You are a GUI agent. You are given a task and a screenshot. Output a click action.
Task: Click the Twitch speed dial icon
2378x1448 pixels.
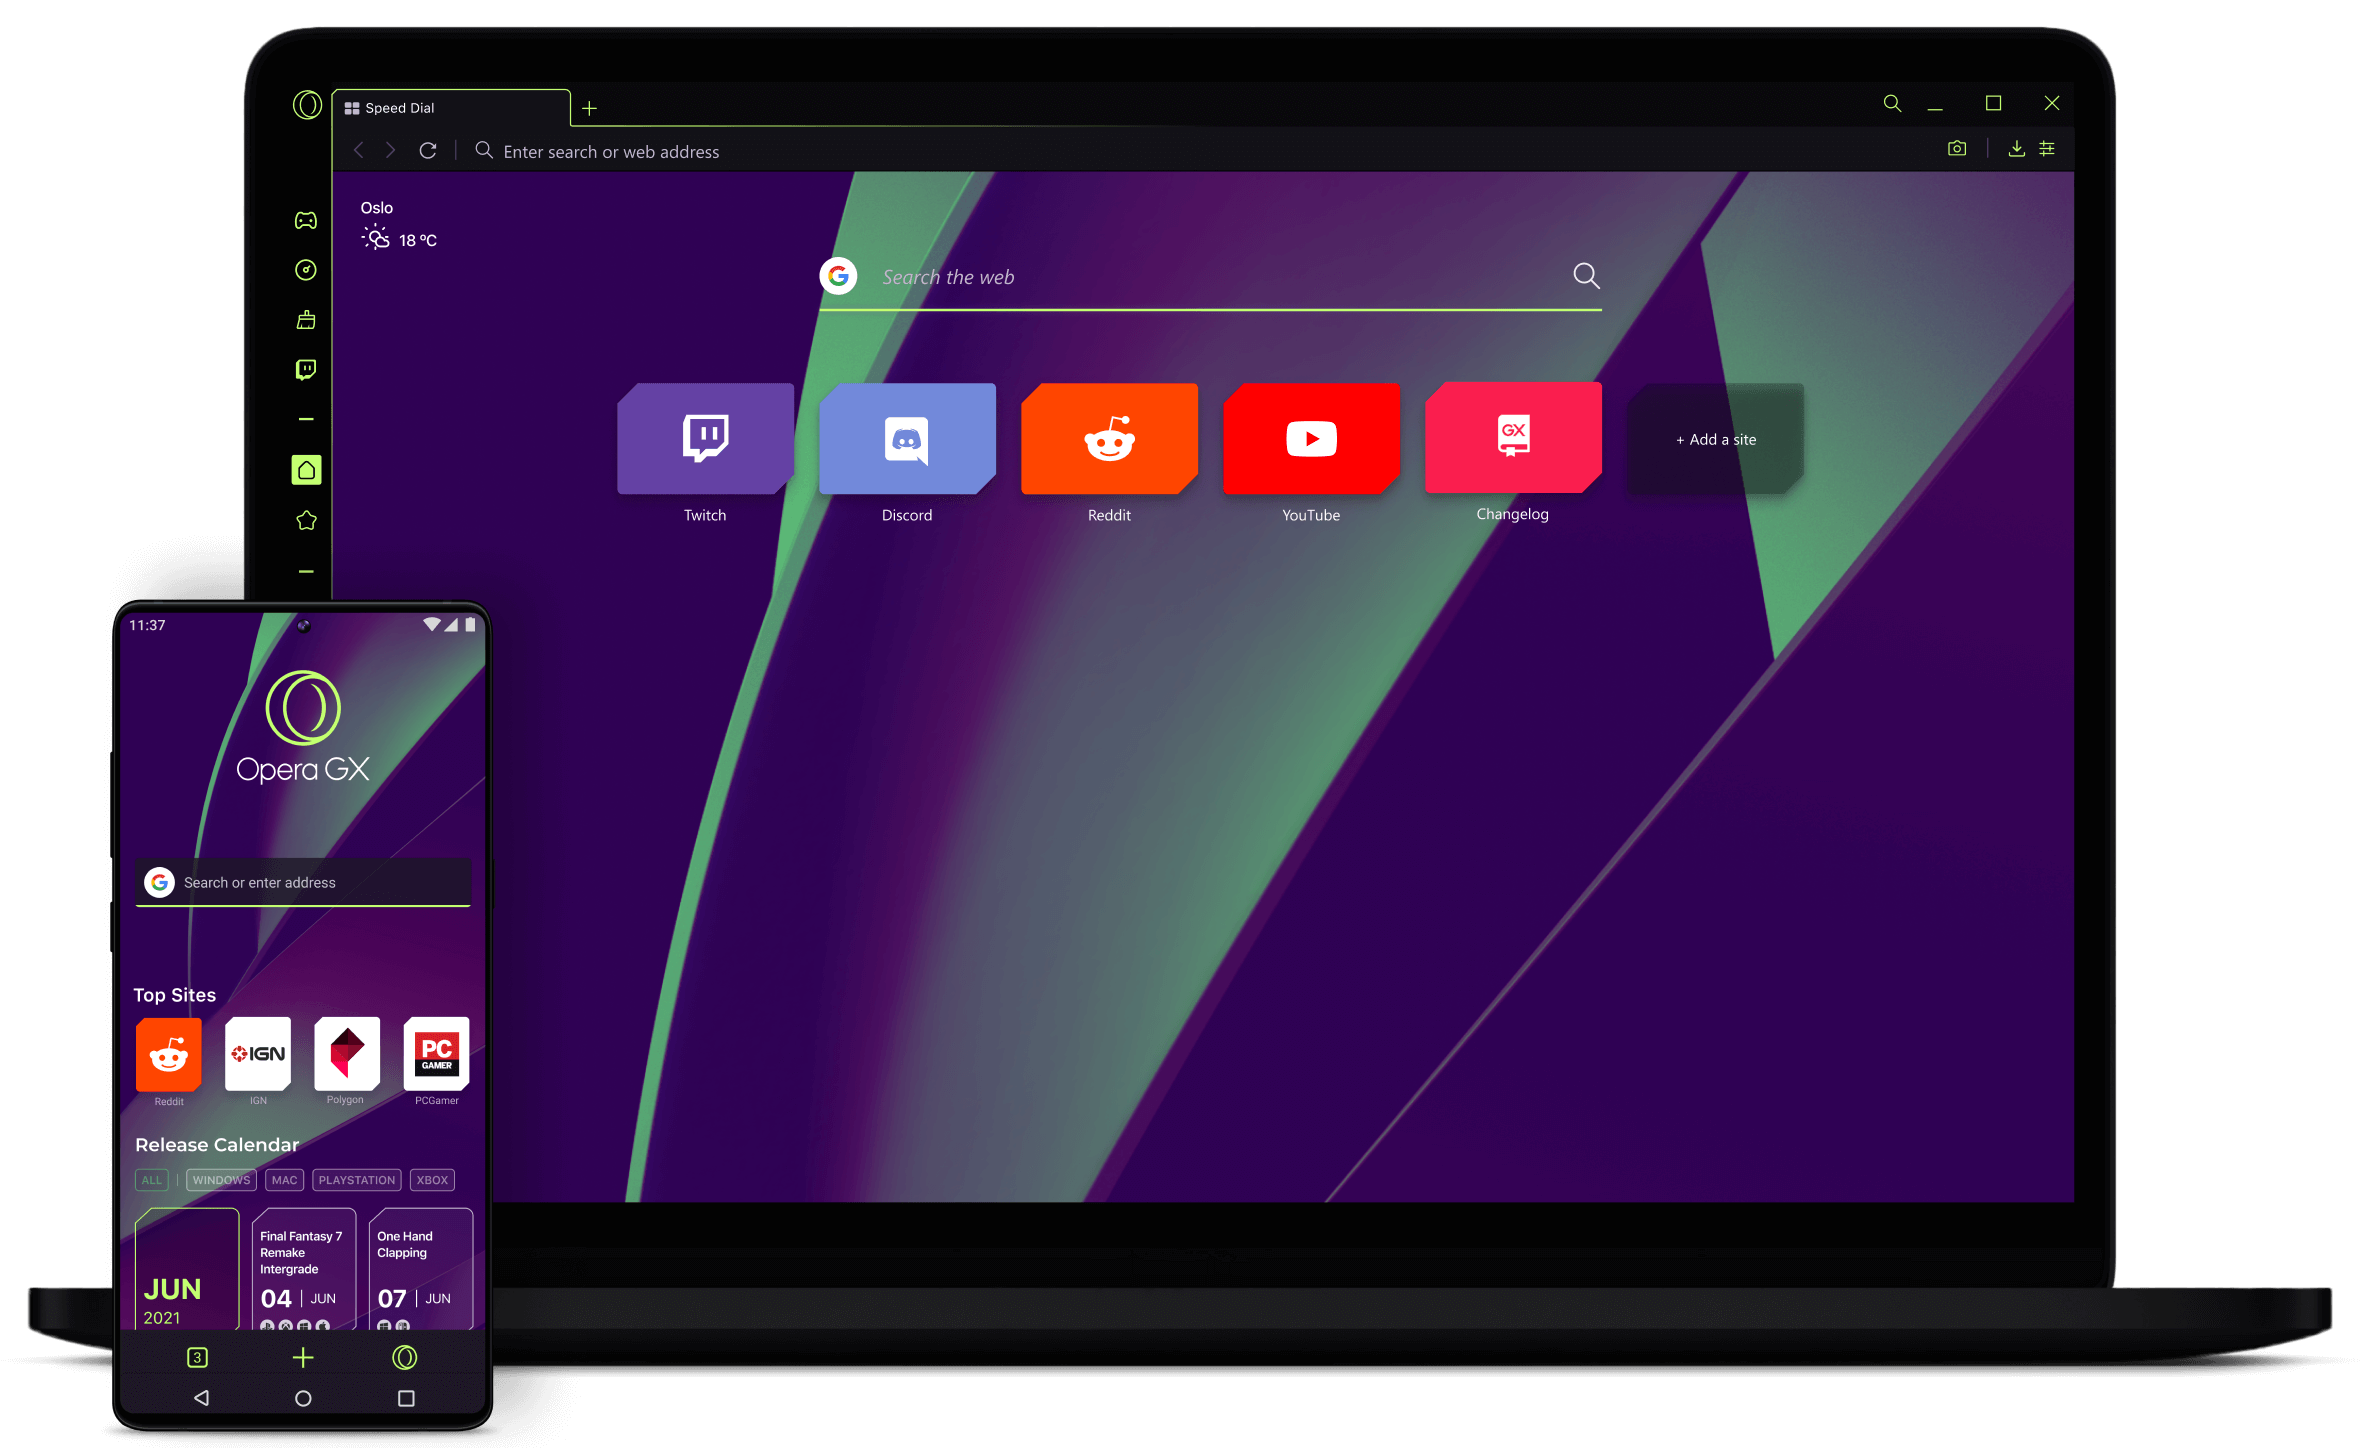coord(703,438)
